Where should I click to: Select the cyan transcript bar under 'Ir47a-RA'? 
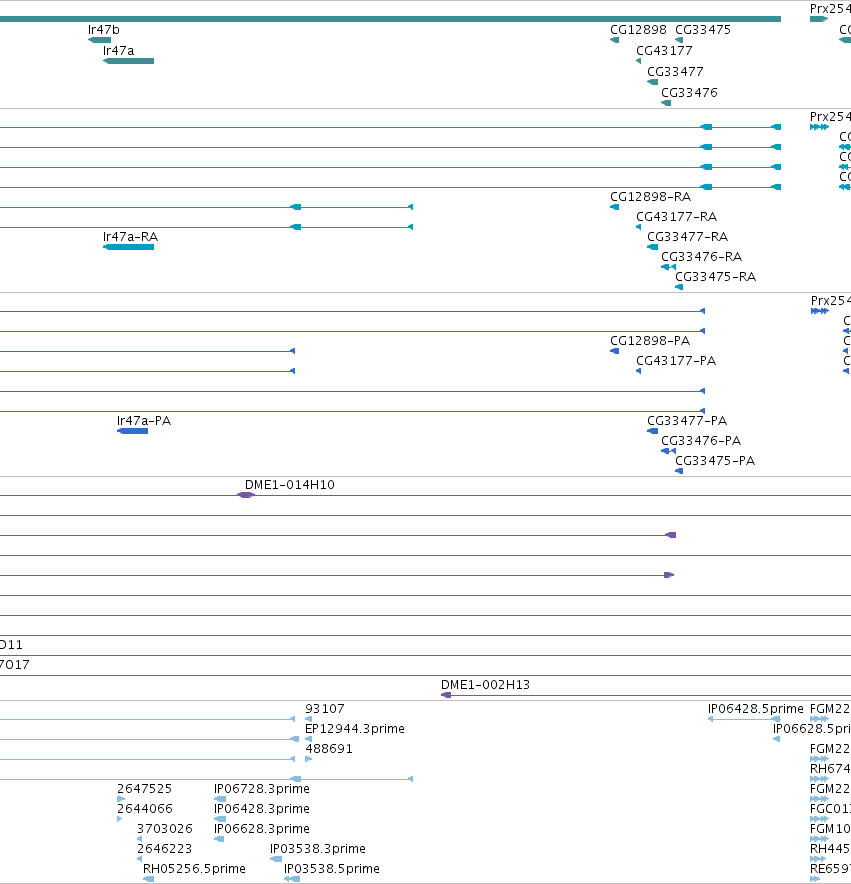tap(129, 247)
